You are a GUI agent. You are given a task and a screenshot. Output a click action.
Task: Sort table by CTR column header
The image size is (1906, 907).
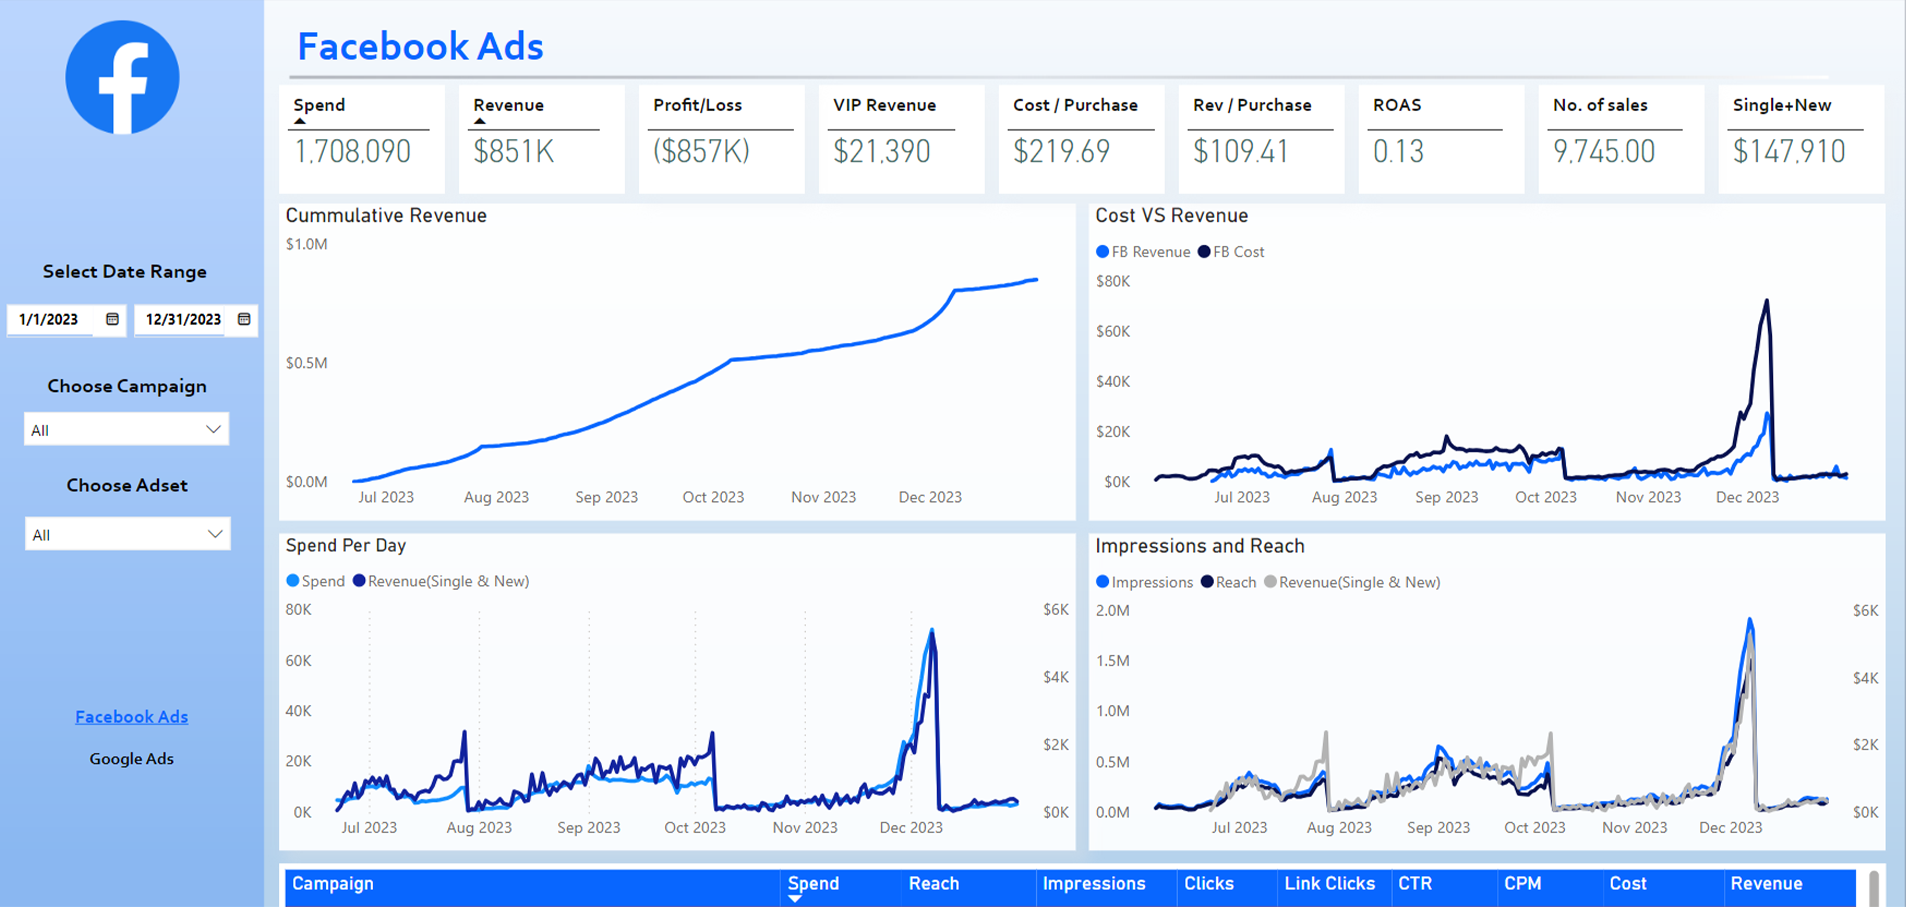coord(1415,884)
